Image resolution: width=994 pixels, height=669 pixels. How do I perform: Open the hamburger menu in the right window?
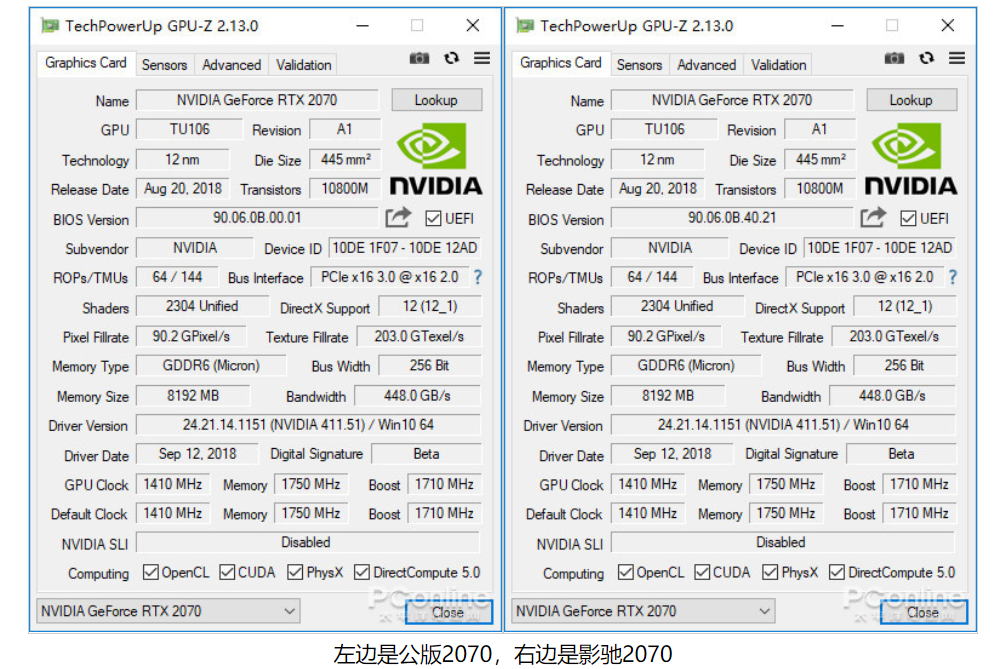pos(956,58)
